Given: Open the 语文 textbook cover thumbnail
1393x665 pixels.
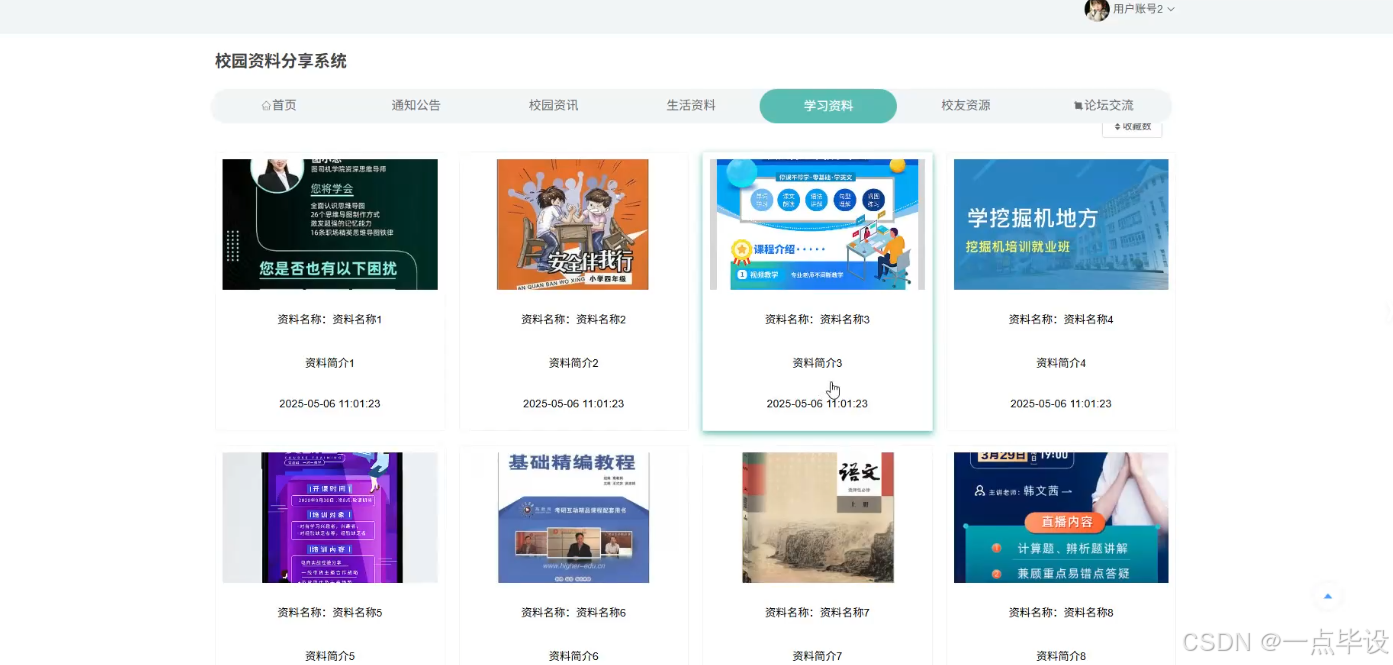Looking at the screenshot, I should (x=818, y=517).
